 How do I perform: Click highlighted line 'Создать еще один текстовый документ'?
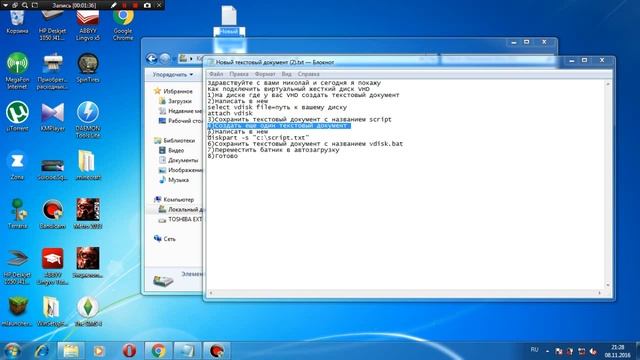(279, 126)
